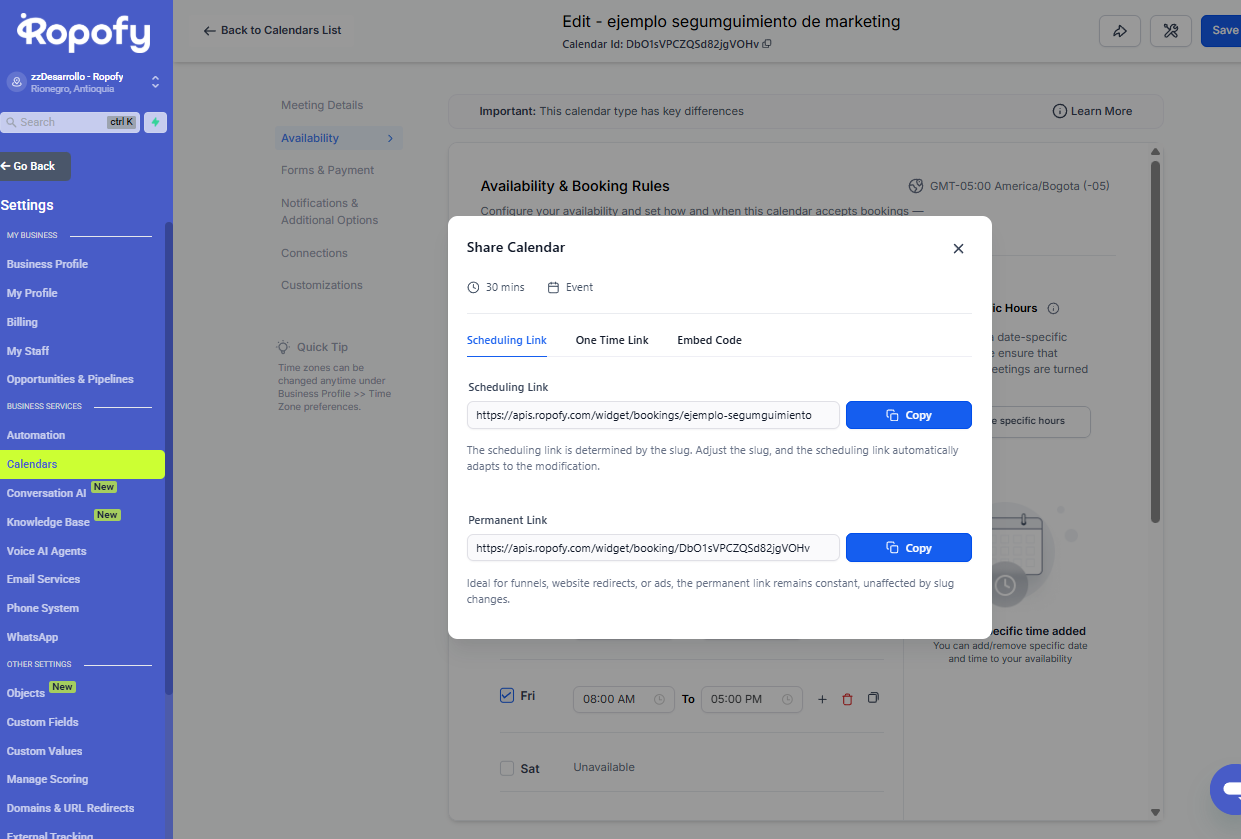
Task: Copy the Scheduling Link
Action: pos(908,415)
